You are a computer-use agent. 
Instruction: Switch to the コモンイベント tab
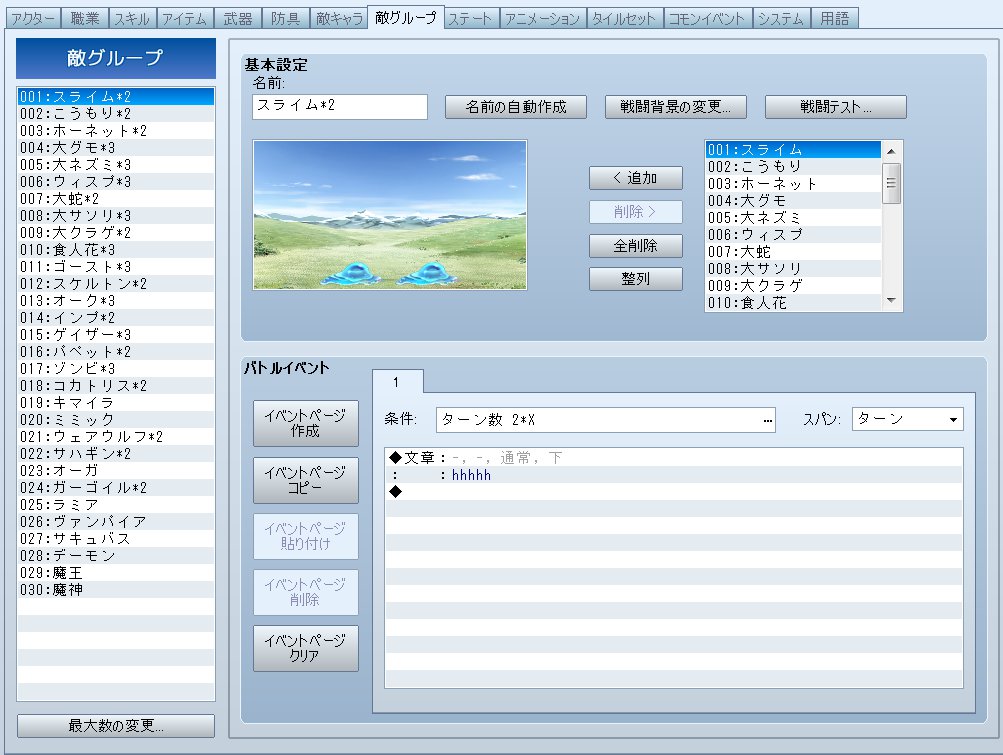point(706,18)
